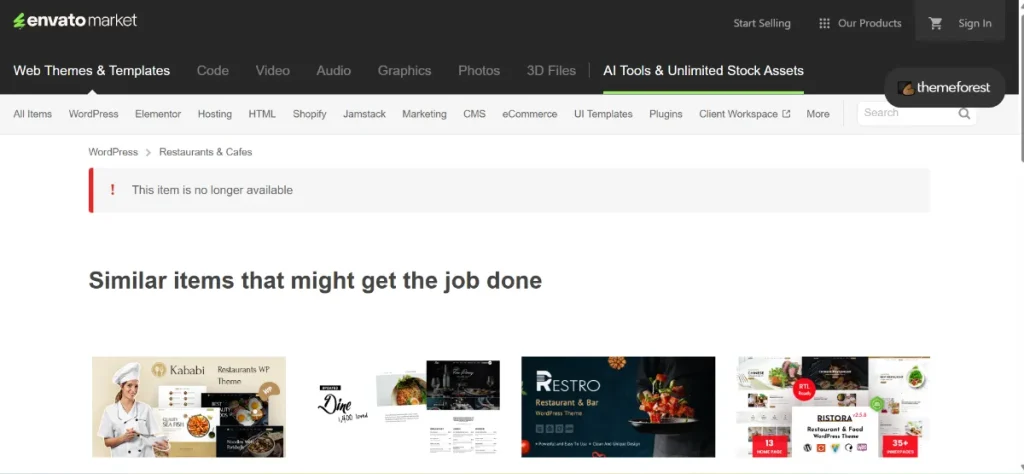Open the Shopify submenu
This screenshot has width=1024, height=474.
pos(310,114)
